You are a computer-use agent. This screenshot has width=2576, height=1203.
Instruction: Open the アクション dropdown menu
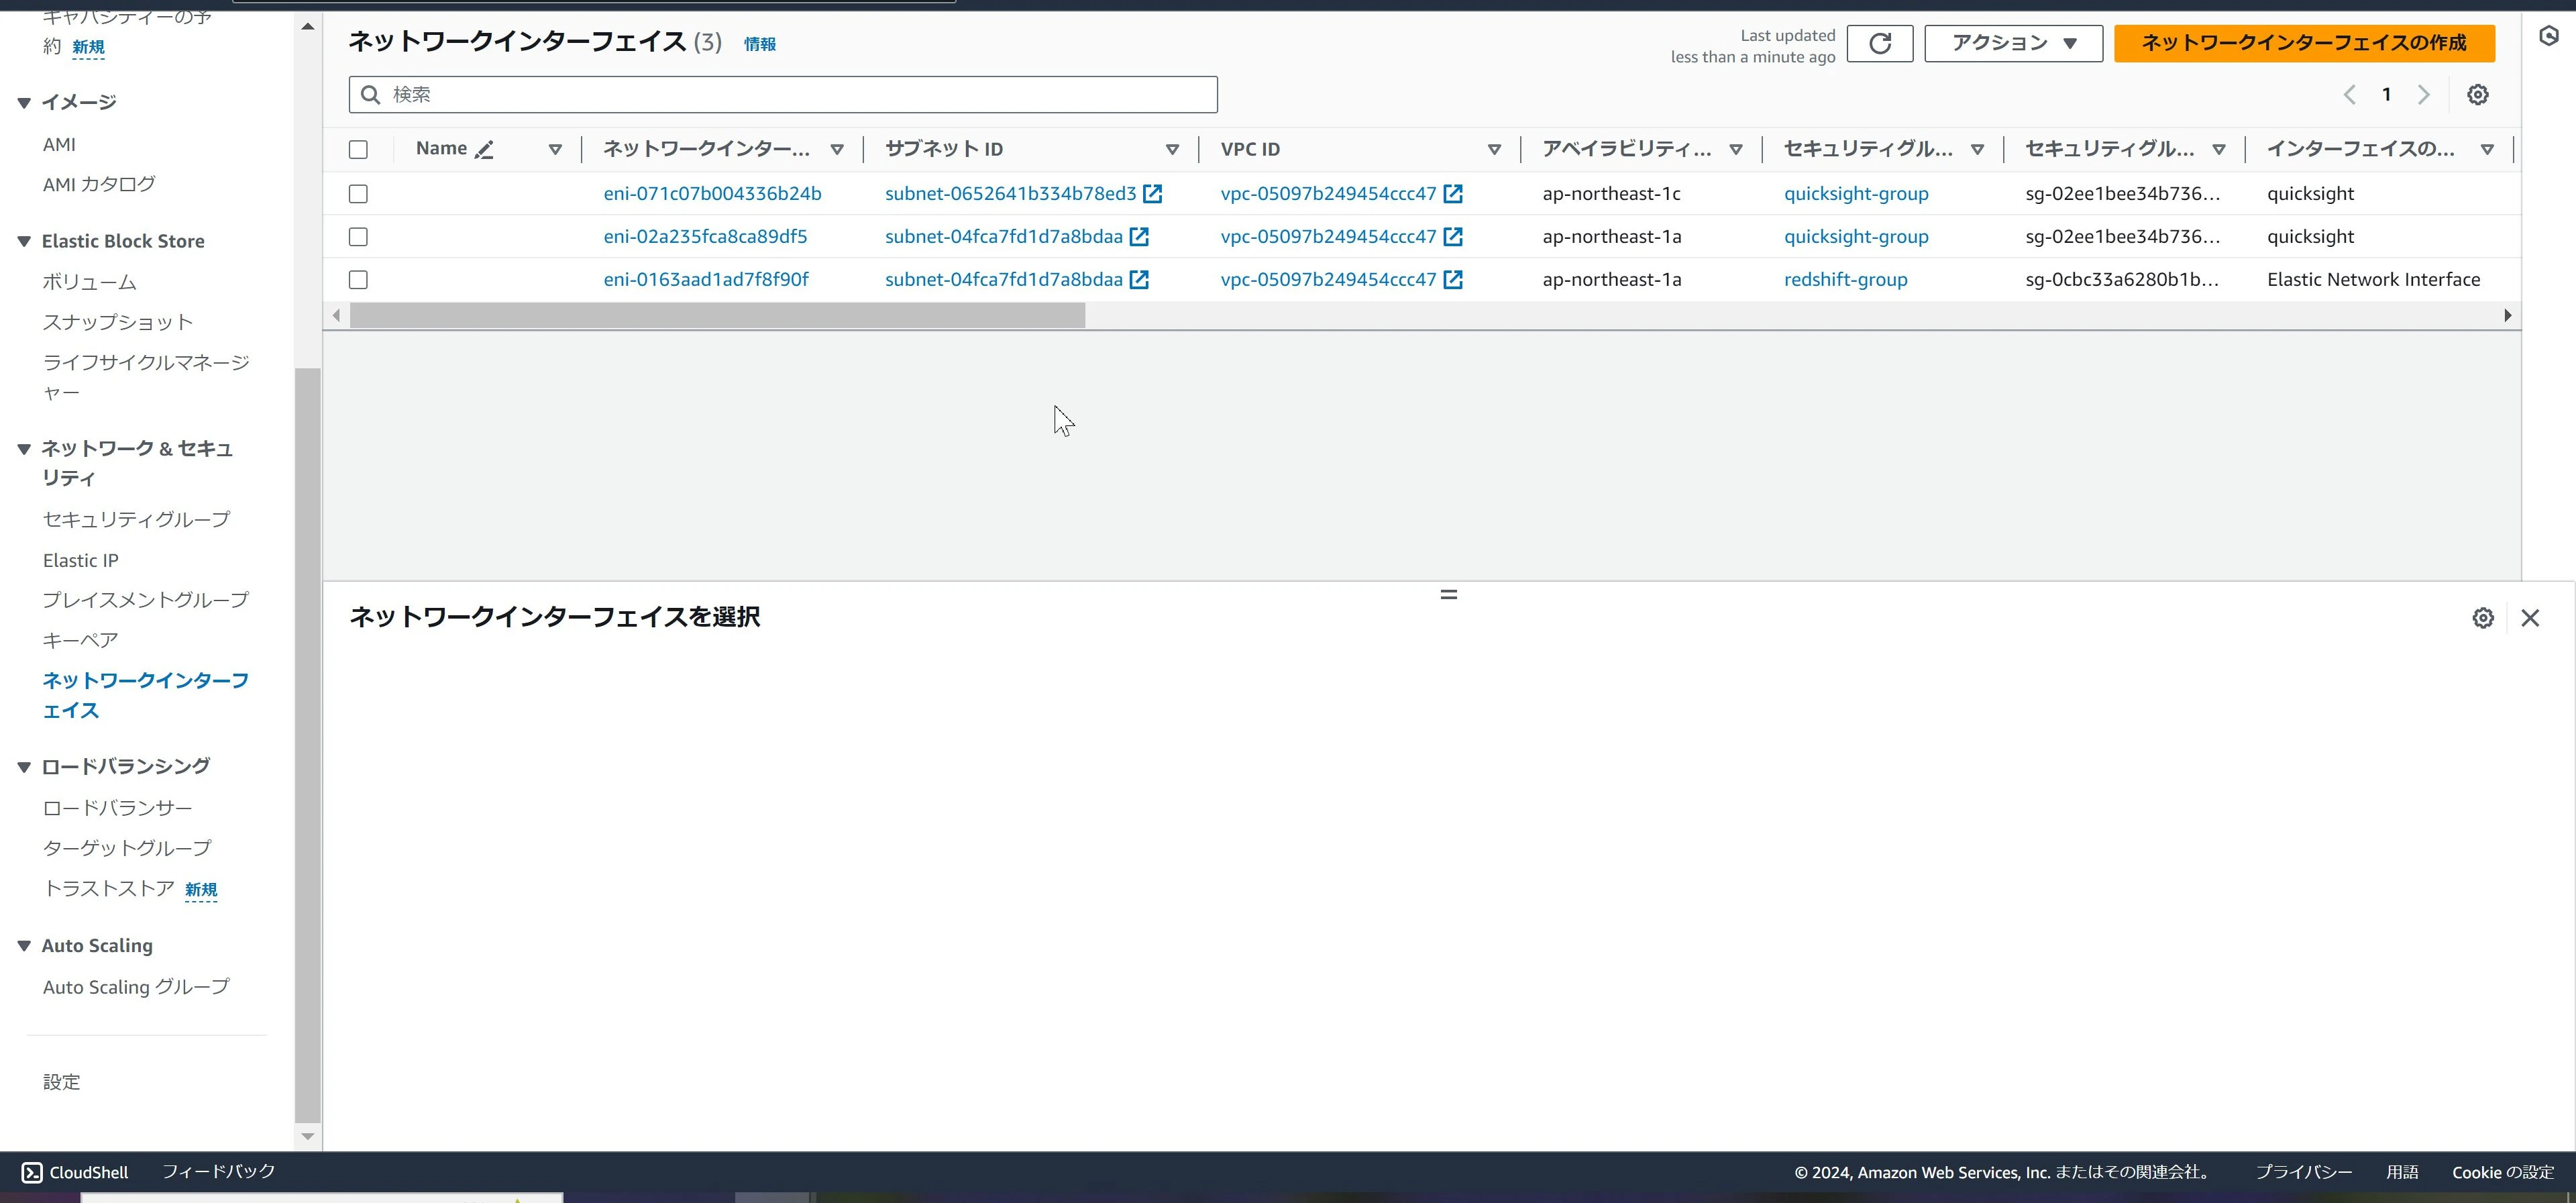tap(2013, 44)
